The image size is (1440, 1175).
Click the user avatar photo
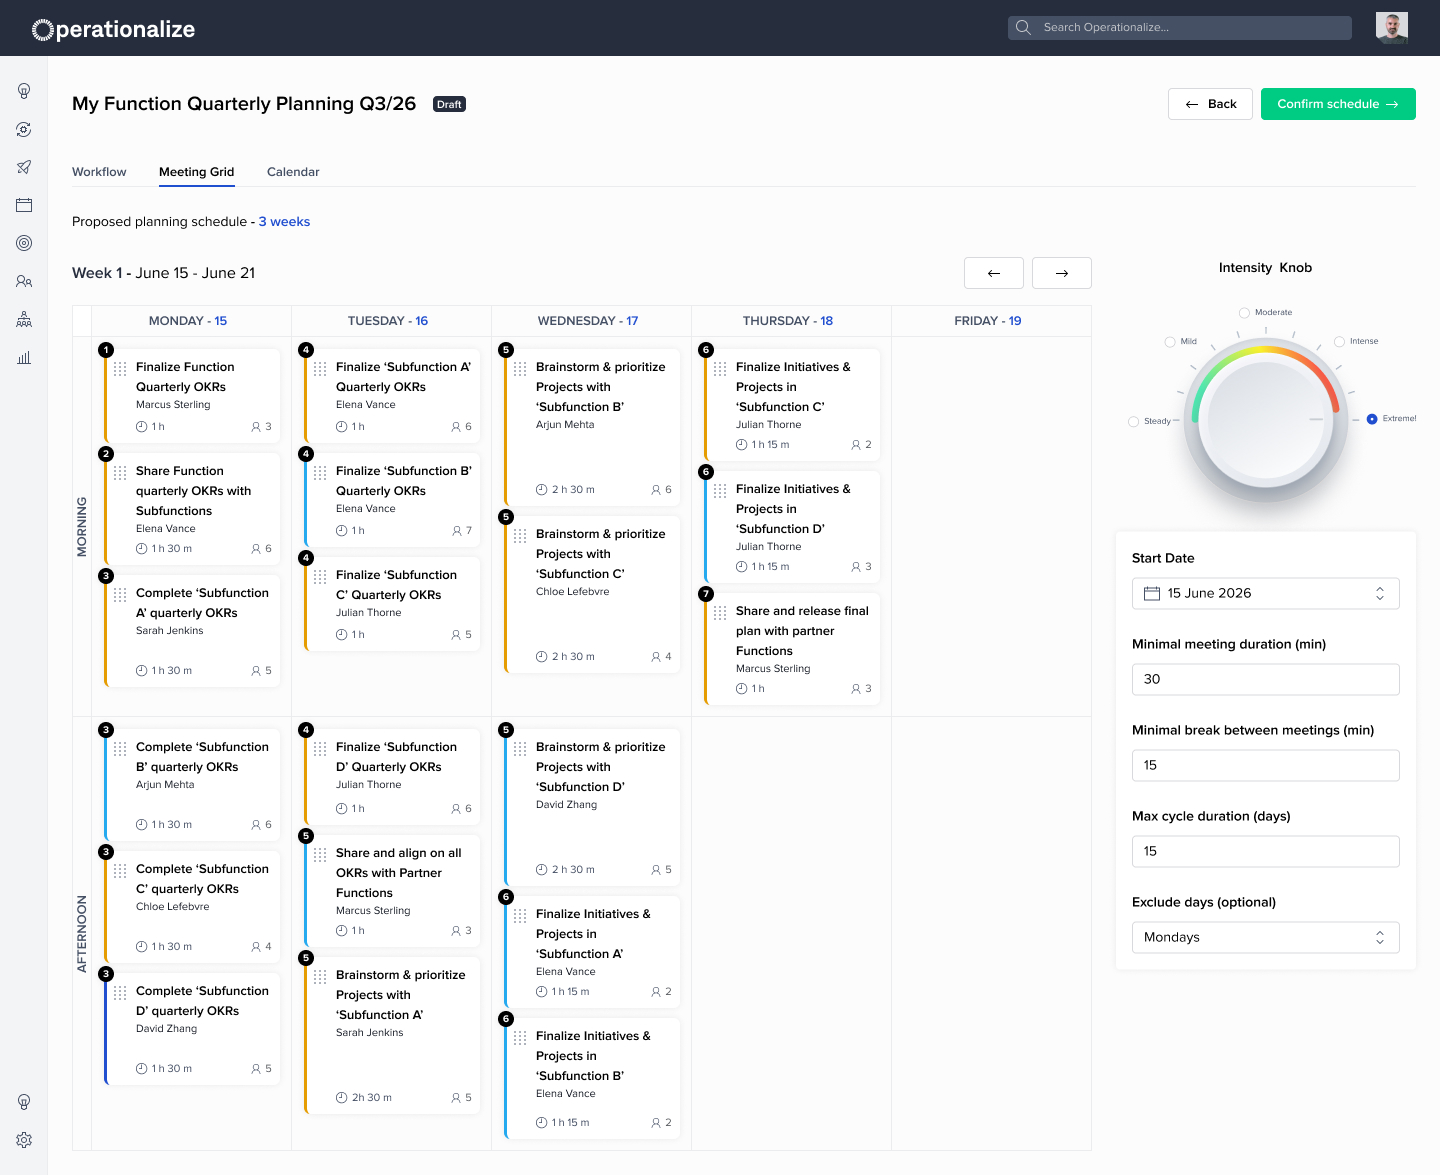[1392, 28]
